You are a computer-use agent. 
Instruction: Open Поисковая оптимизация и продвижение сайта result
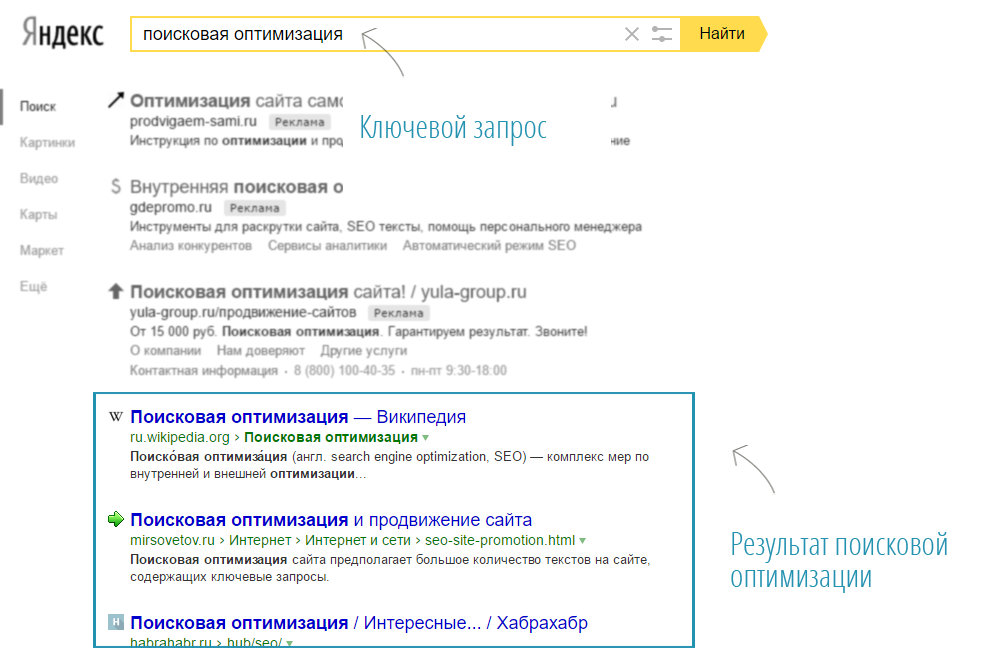pos(331,520)
